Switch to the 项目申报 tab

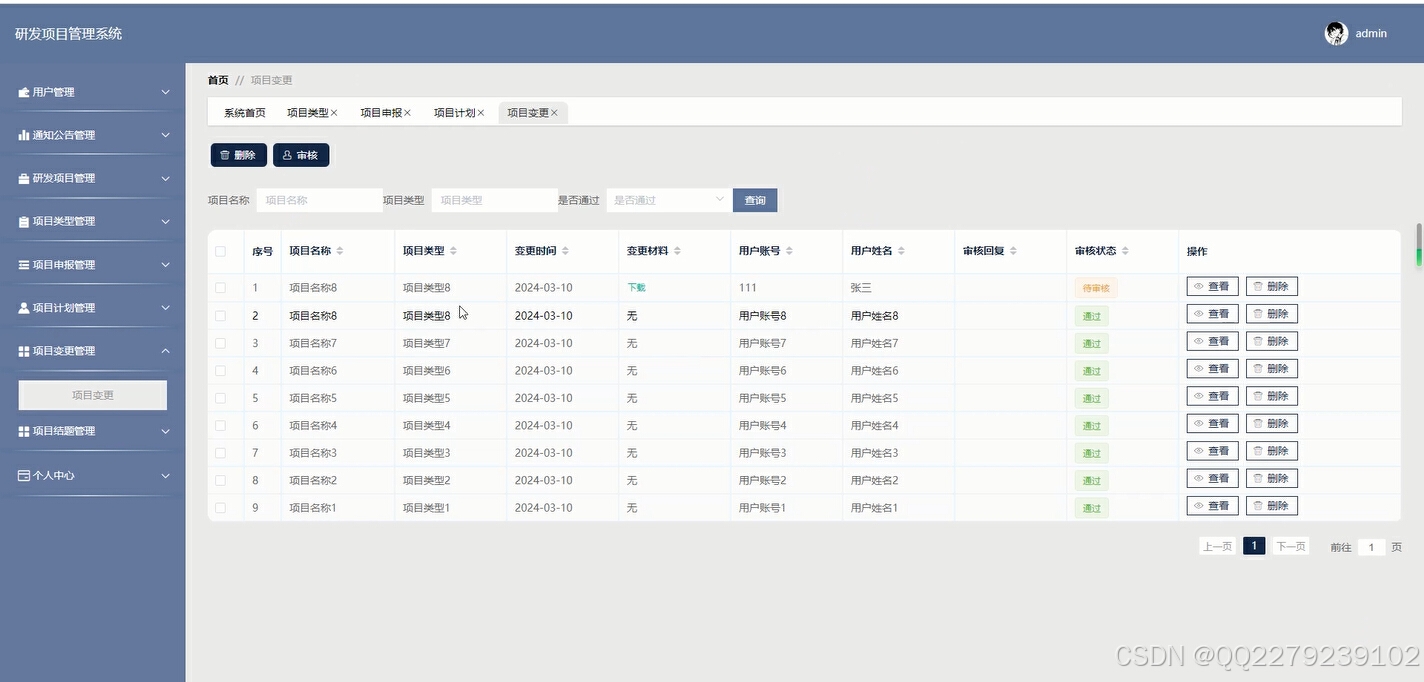pyautogui.click(x=381, y=112)
